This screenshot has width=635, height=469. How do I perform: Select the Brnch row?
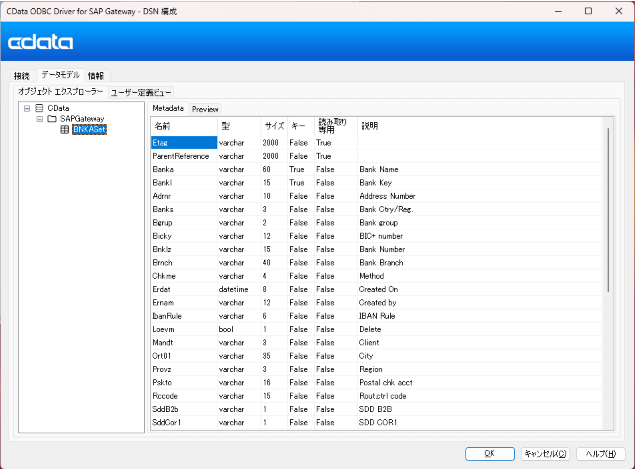pos(377,262)
